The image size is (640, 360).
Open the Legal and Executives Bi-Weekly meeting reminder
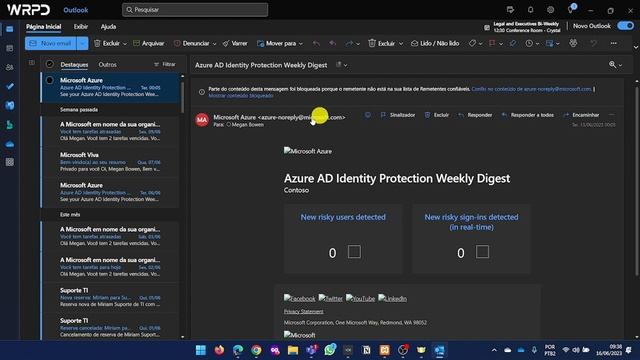coord(522,27)
